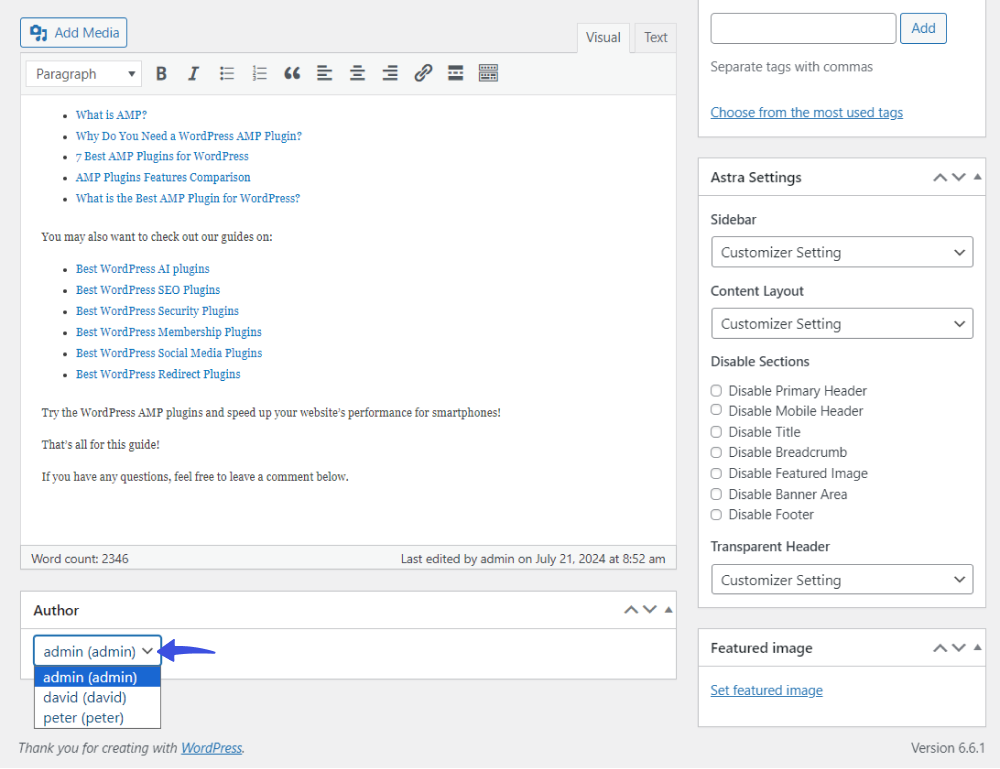Check Disable Mobile Header

tap(716, 410)
